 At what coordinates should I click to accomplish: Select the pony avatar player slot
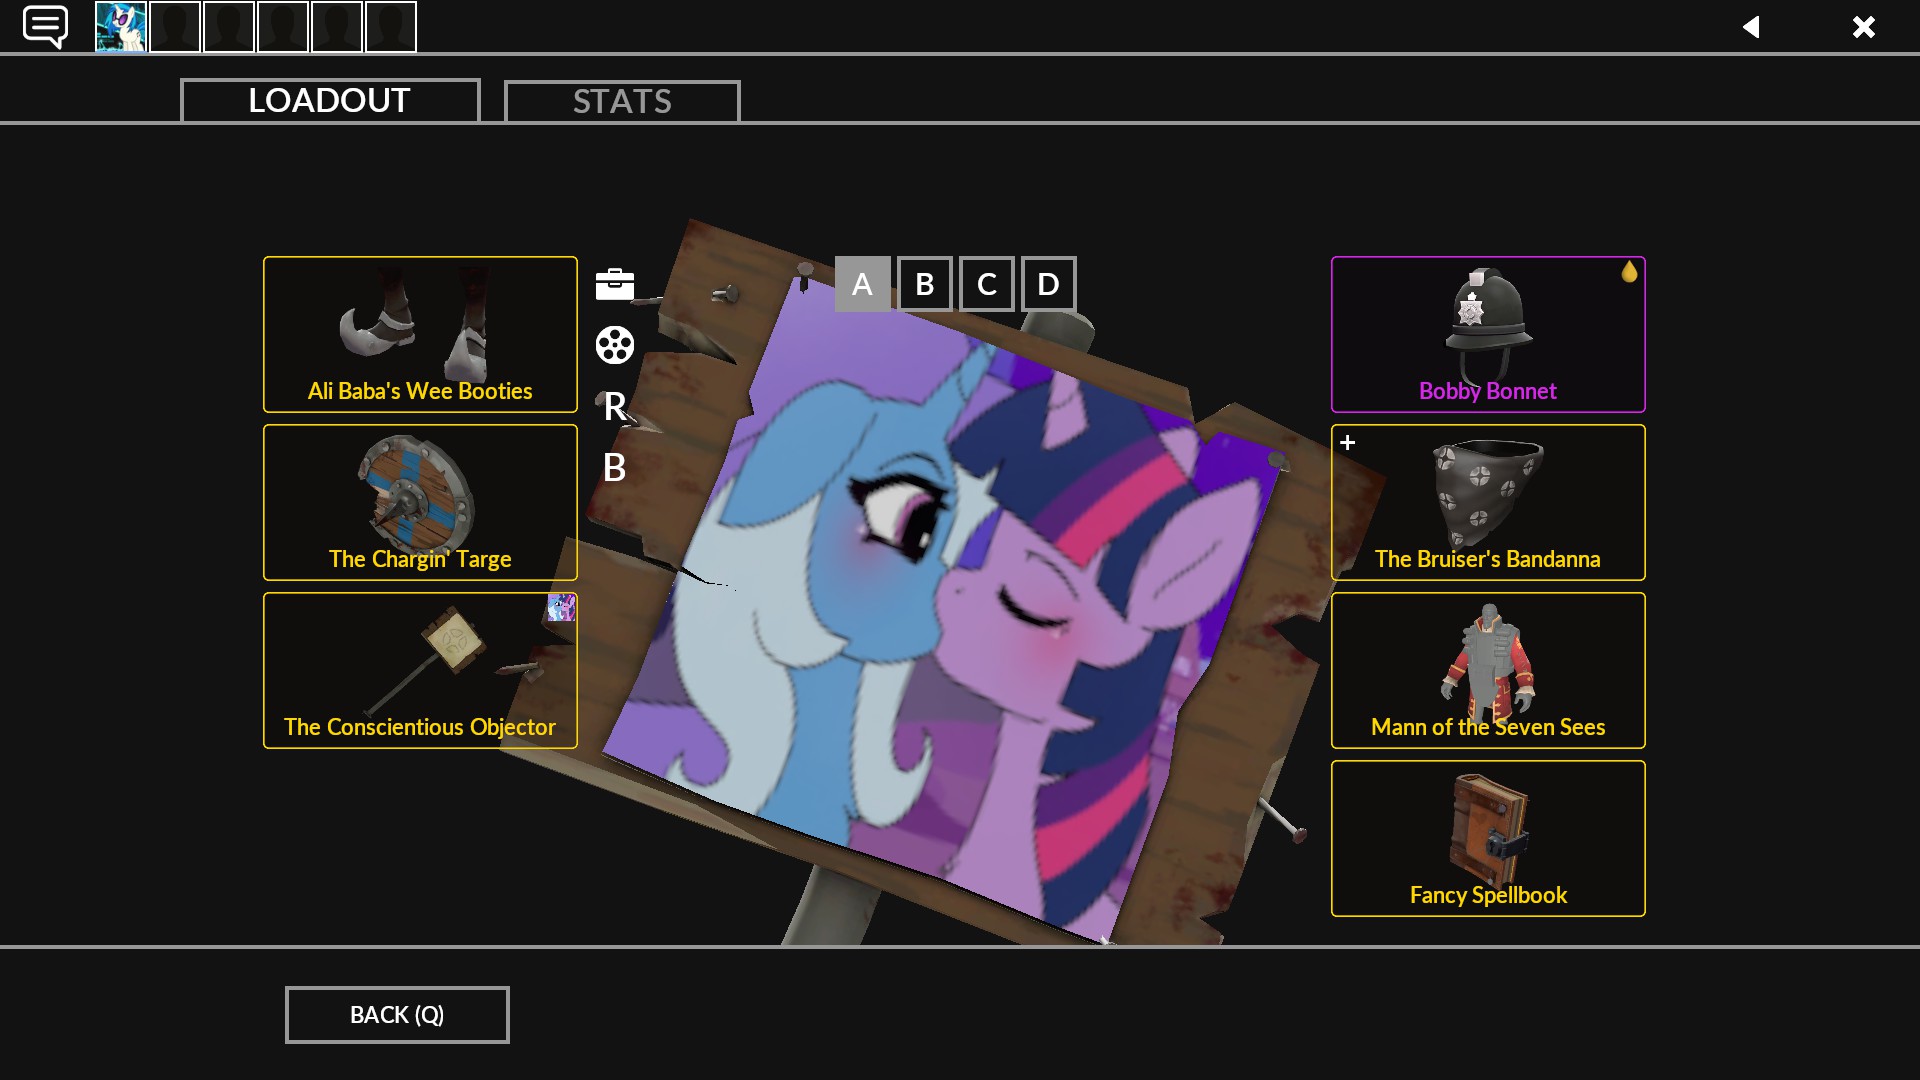pos(121,27)
